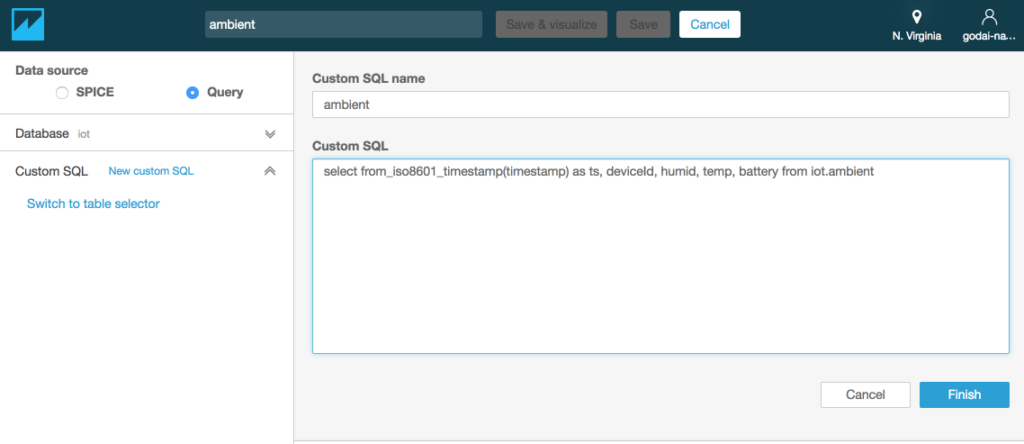Collapse the Custom SQL section
This screenshot has height=444, width=1024.
click(x=270, y=171)
